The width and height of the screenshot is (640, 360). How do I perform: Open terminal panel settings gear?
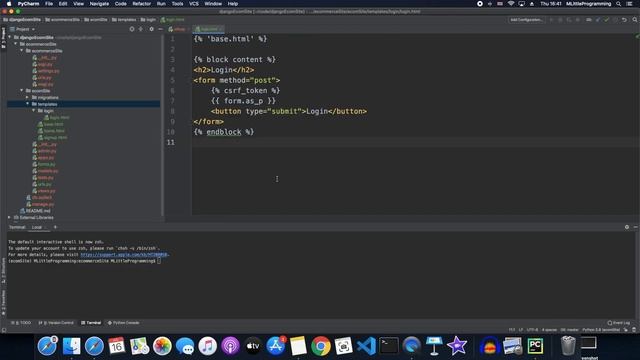[627, 227]
